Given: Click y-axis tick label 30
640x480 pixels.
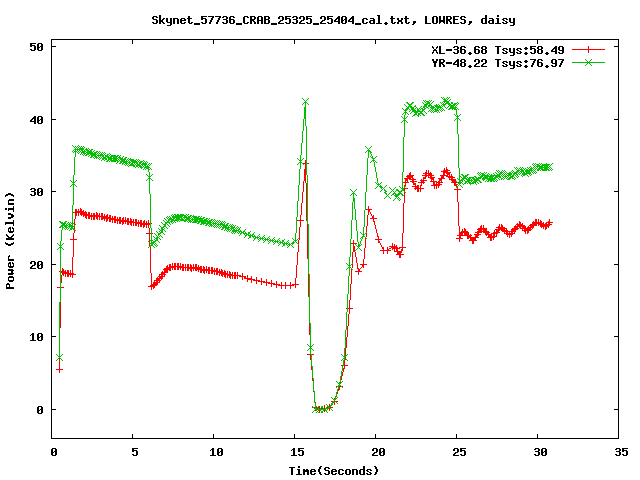Looking at the screenshot, I should click(x=36, y=192).
